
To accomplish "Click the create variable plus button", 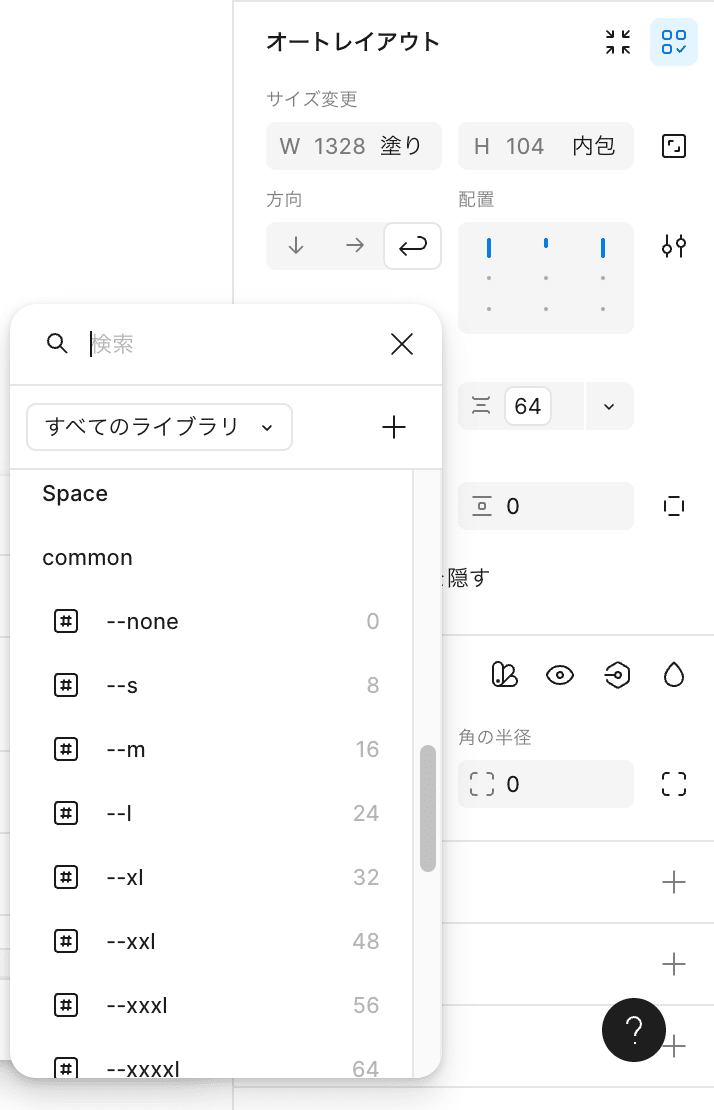I will 394,427.
